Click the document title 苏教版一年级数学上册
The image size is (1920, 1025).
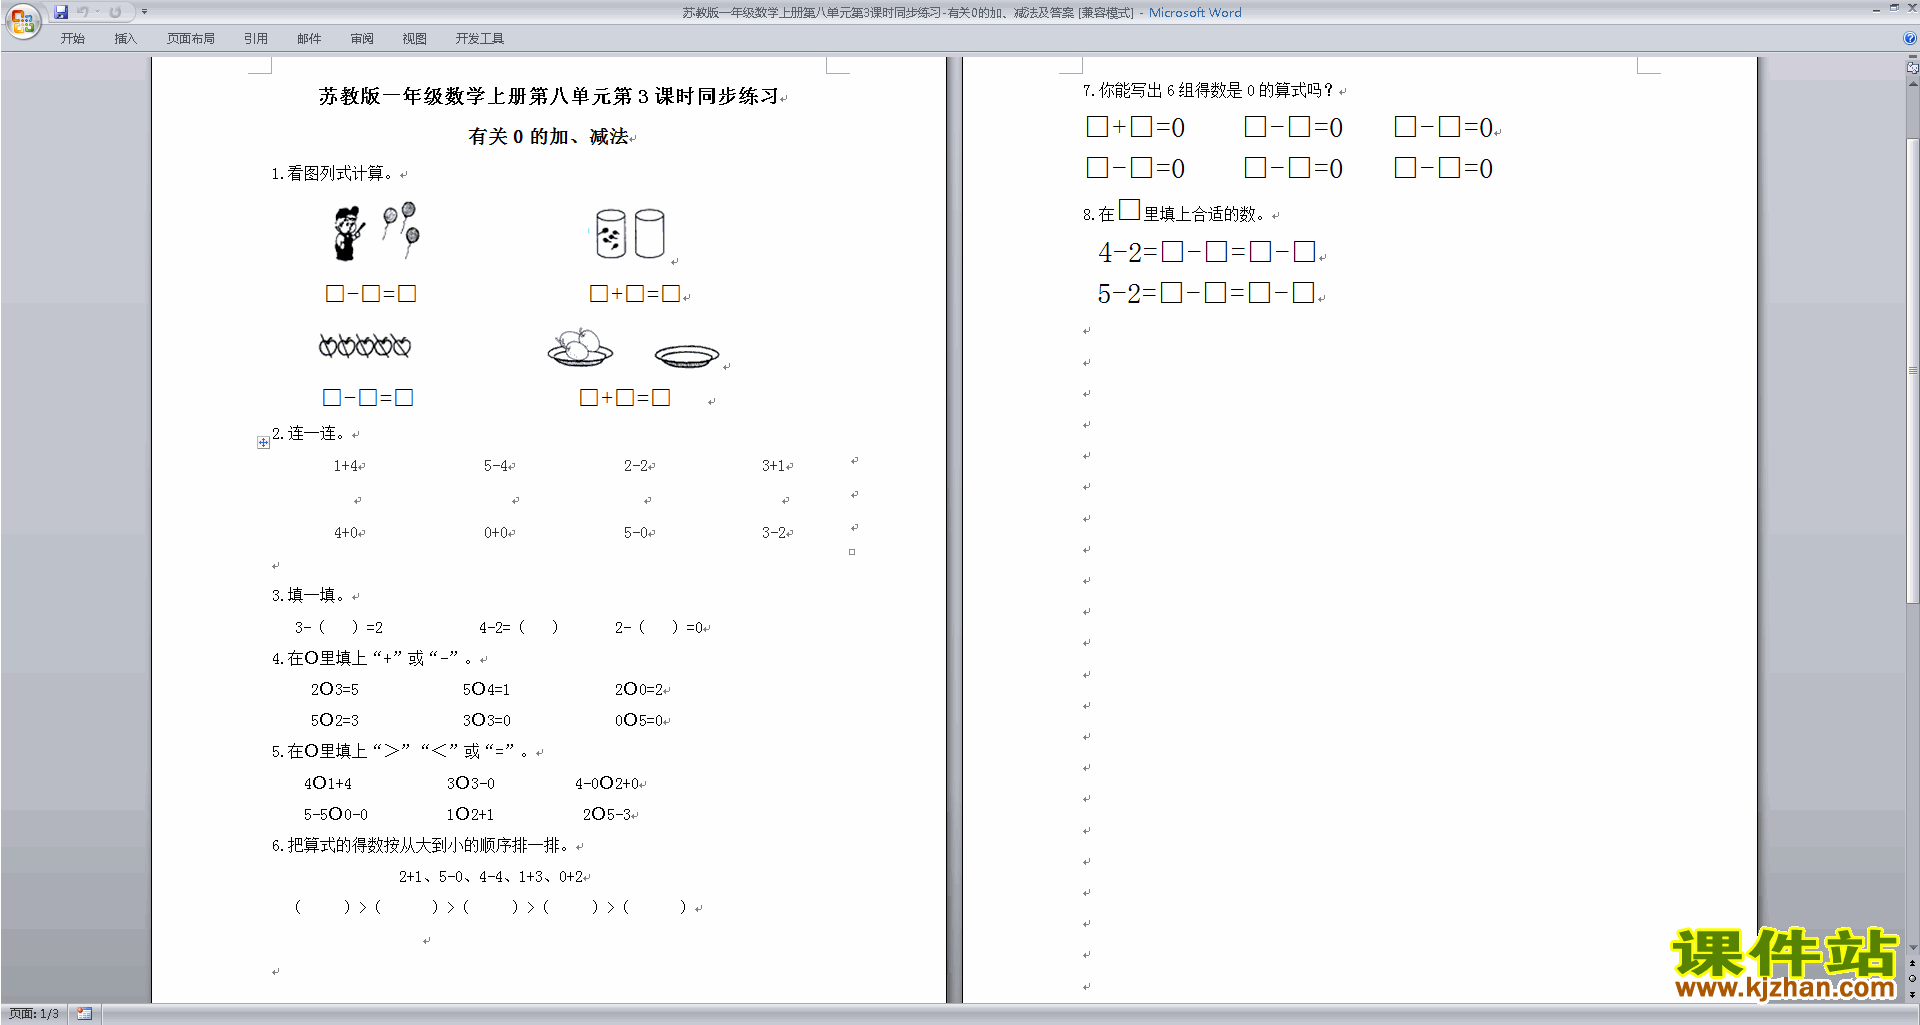(548, 96)
